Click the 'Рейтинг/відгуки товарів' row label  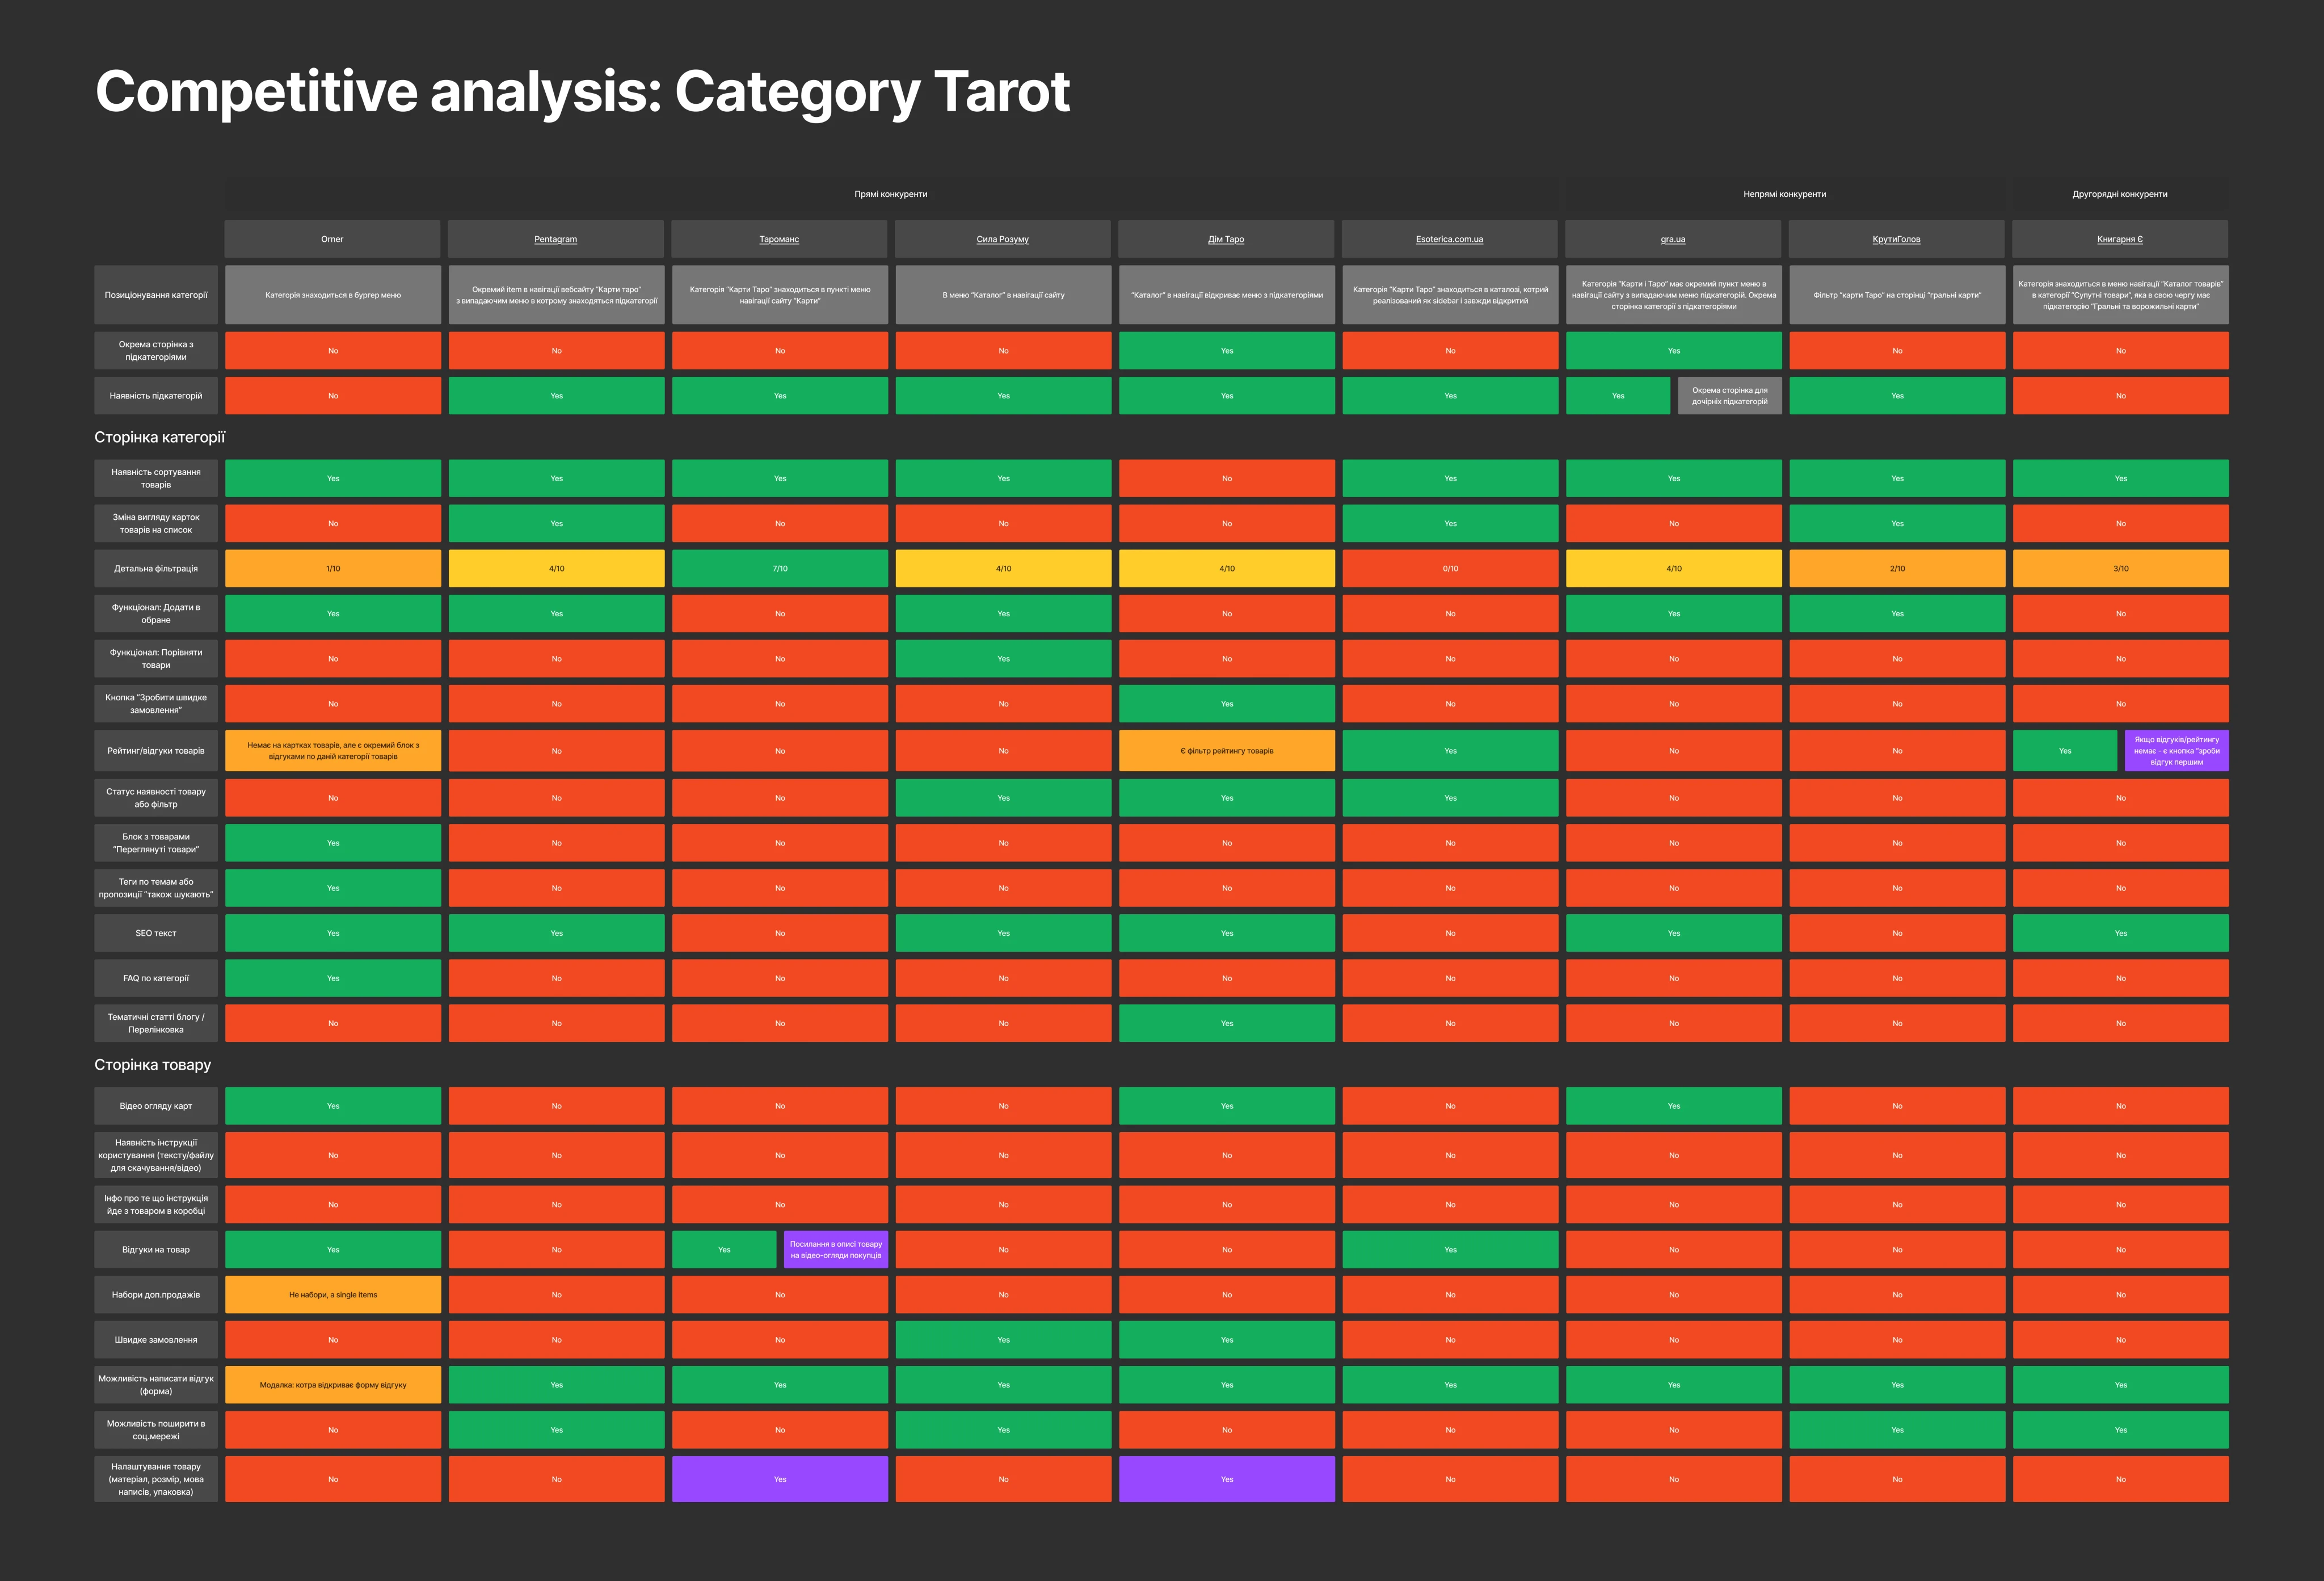click(156, 750)
